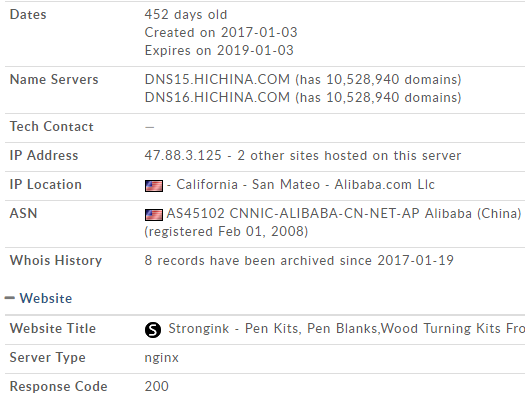Click the nginx server type value
Screen dimensions: 525x402
(x=162, y=358)
